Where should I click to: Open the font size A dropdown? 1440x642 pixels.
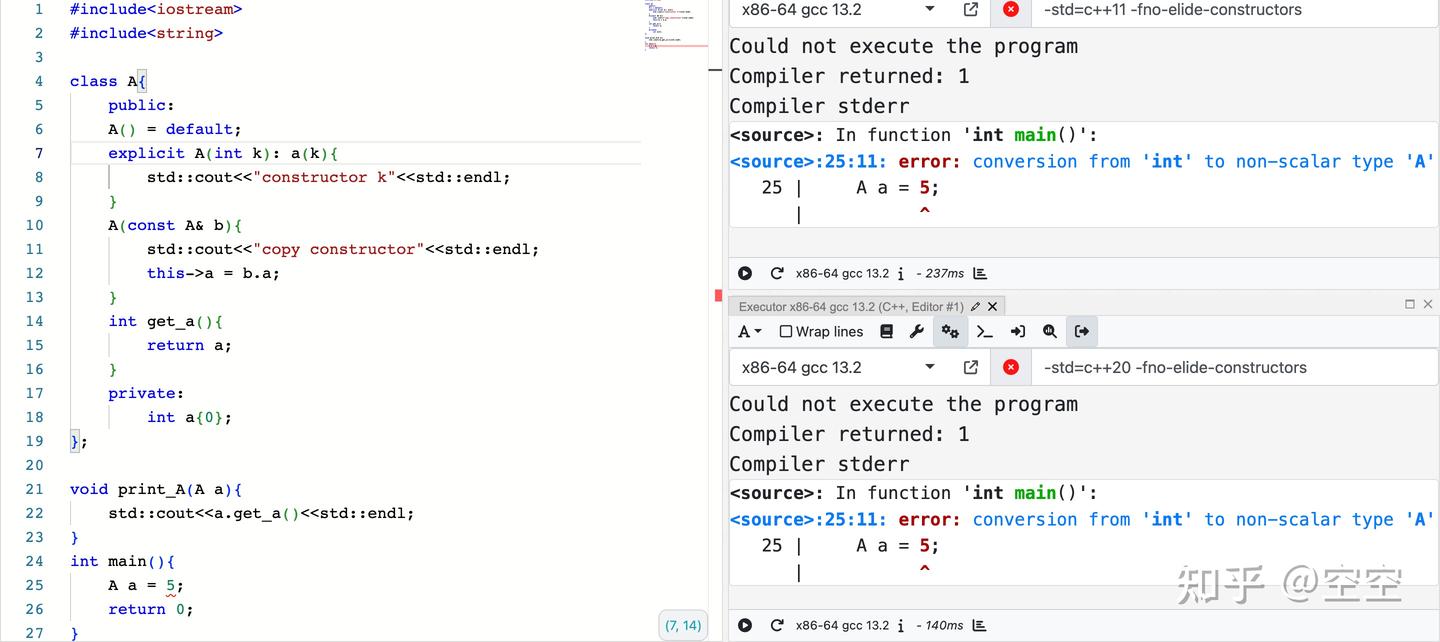coord(750,331)
